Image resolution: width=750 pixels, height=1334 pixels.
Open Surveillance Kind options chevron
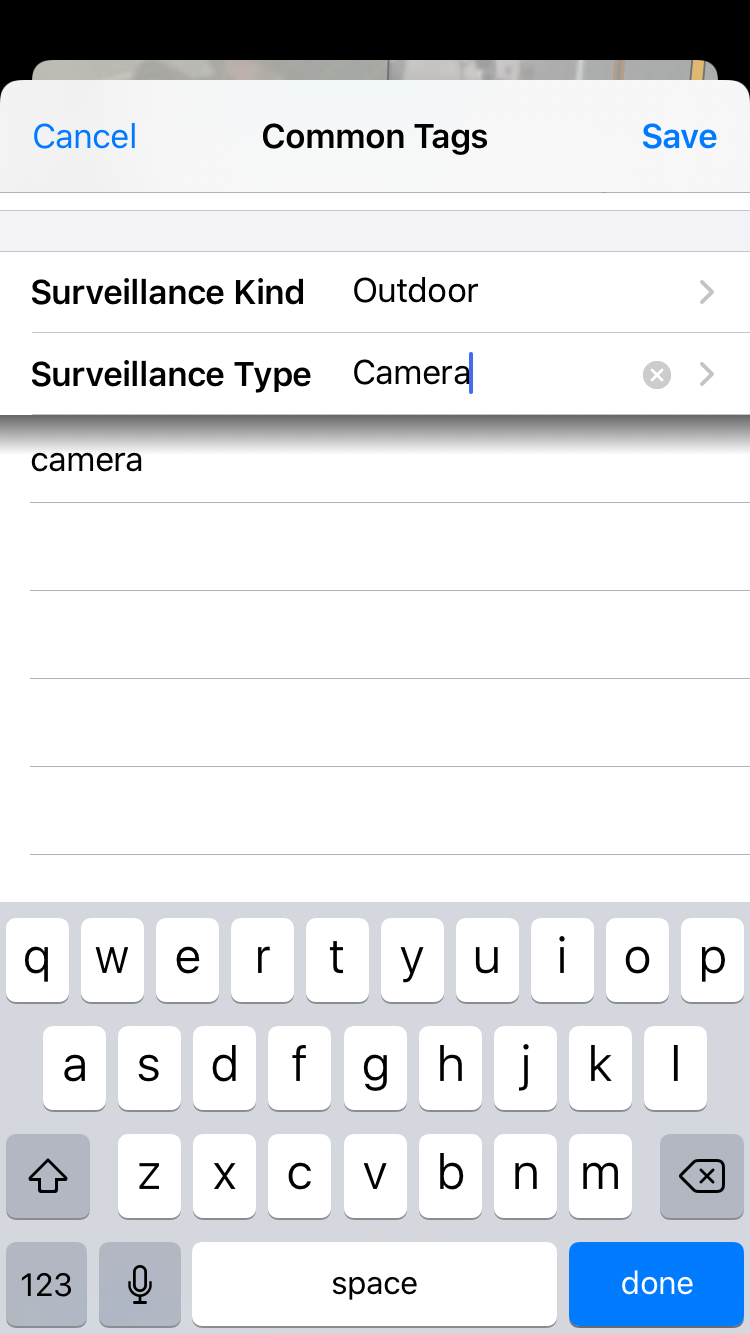coord(707,292)
